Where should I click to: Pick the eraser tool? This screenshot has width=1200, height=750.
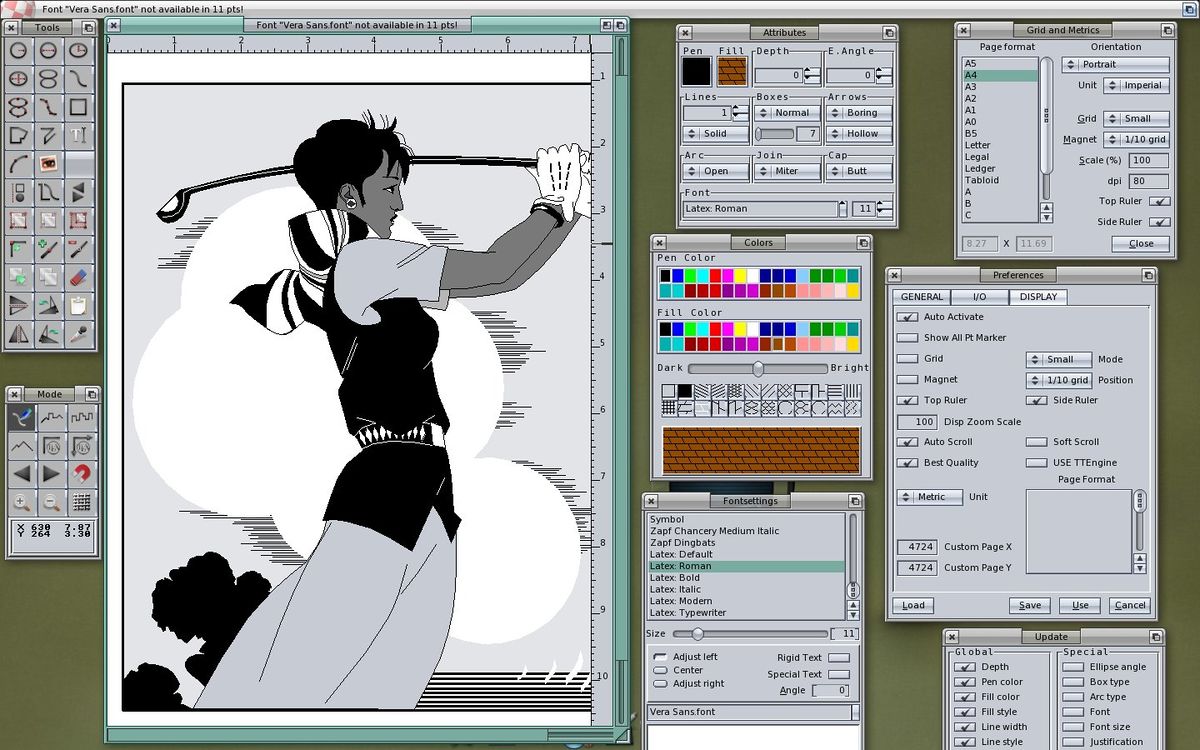[x=78, y=277]
